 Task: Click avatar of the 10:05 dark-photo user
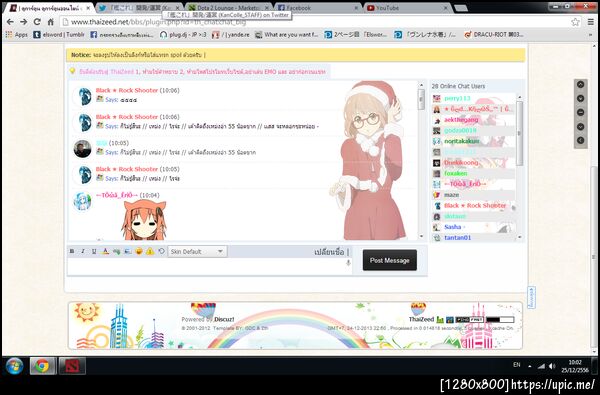(x=82, y=149)
